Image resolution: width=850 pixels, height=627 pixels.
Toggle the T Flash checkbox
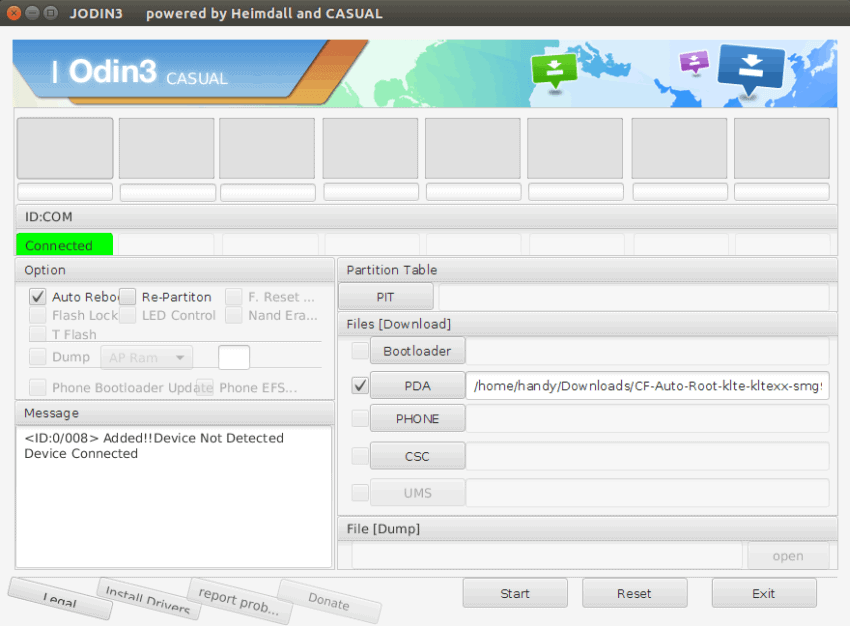(37, 334)
